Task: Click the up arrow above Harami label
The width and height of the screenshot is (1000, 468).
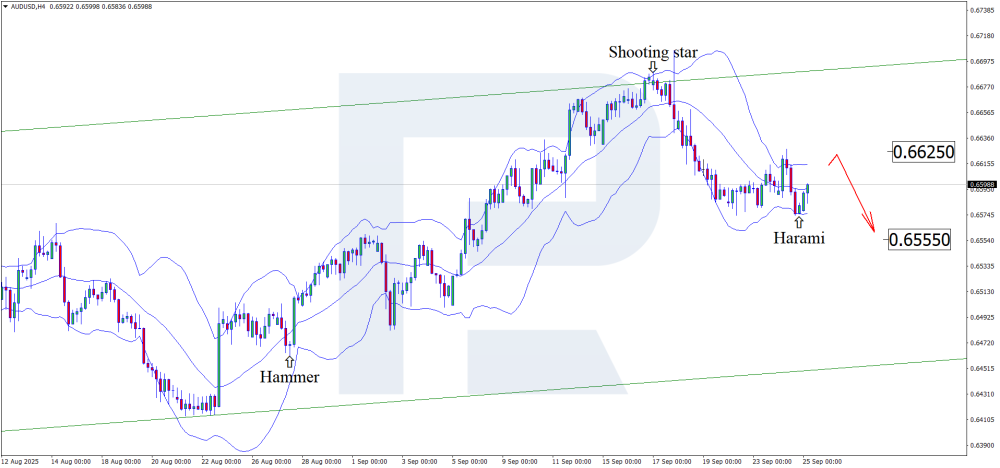Action: pyautogui.click(x=798, y=222)
